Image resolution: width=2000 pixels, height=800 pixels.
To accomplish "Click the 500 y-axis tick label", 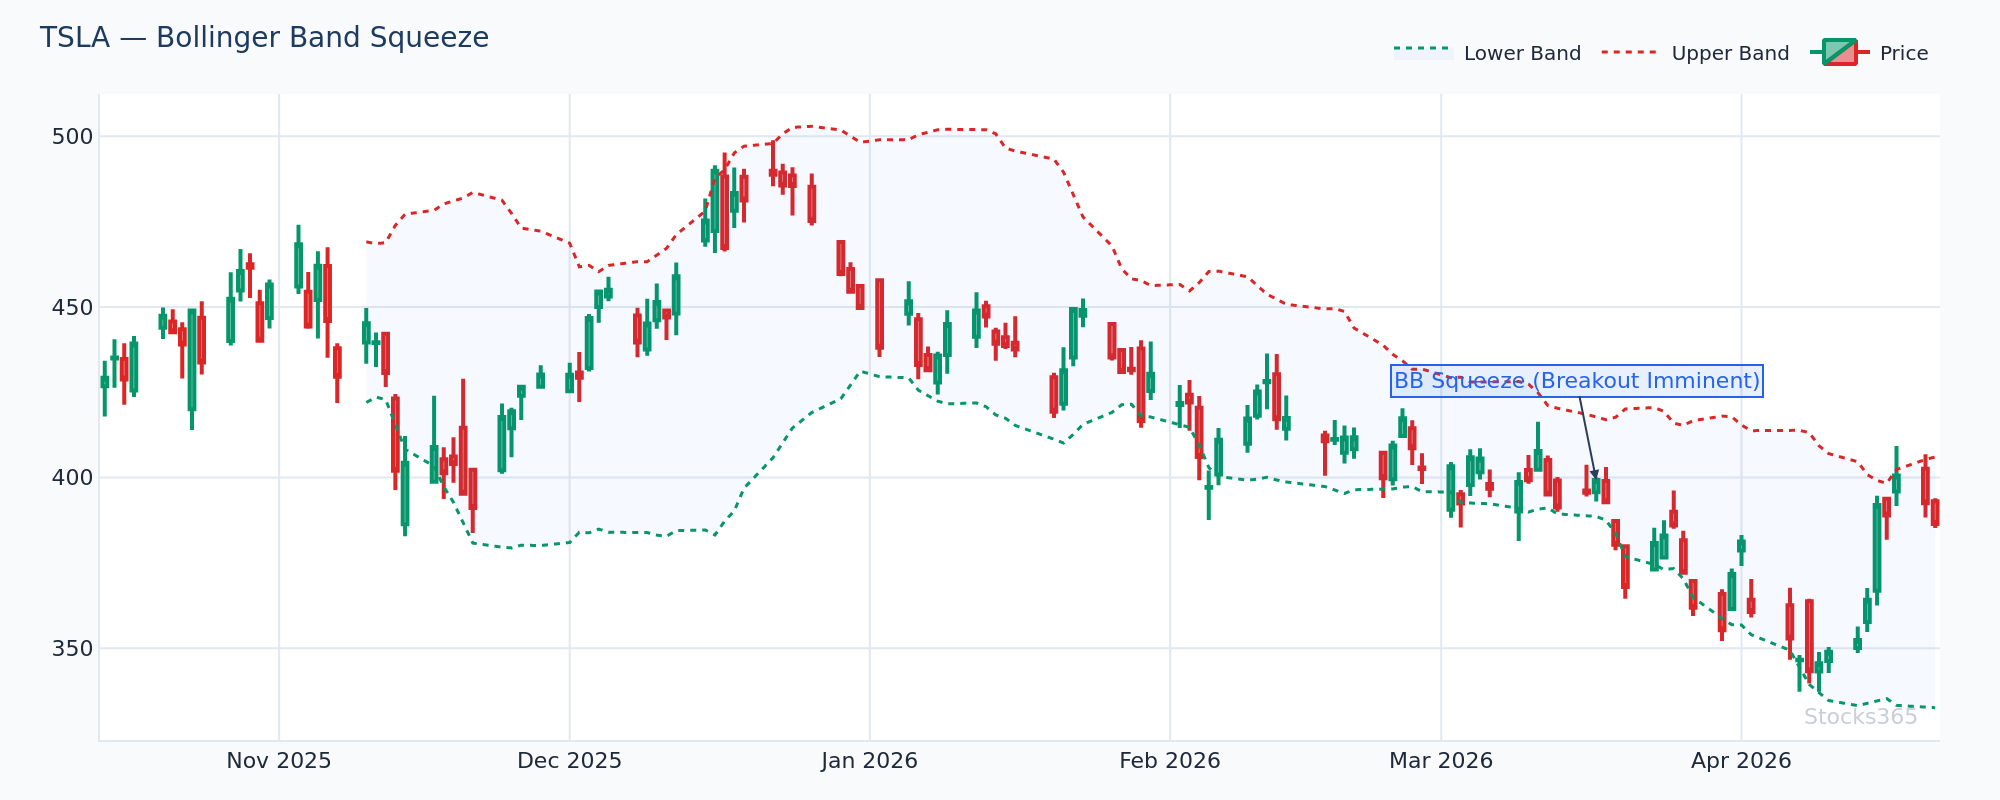I will [72, 136].
